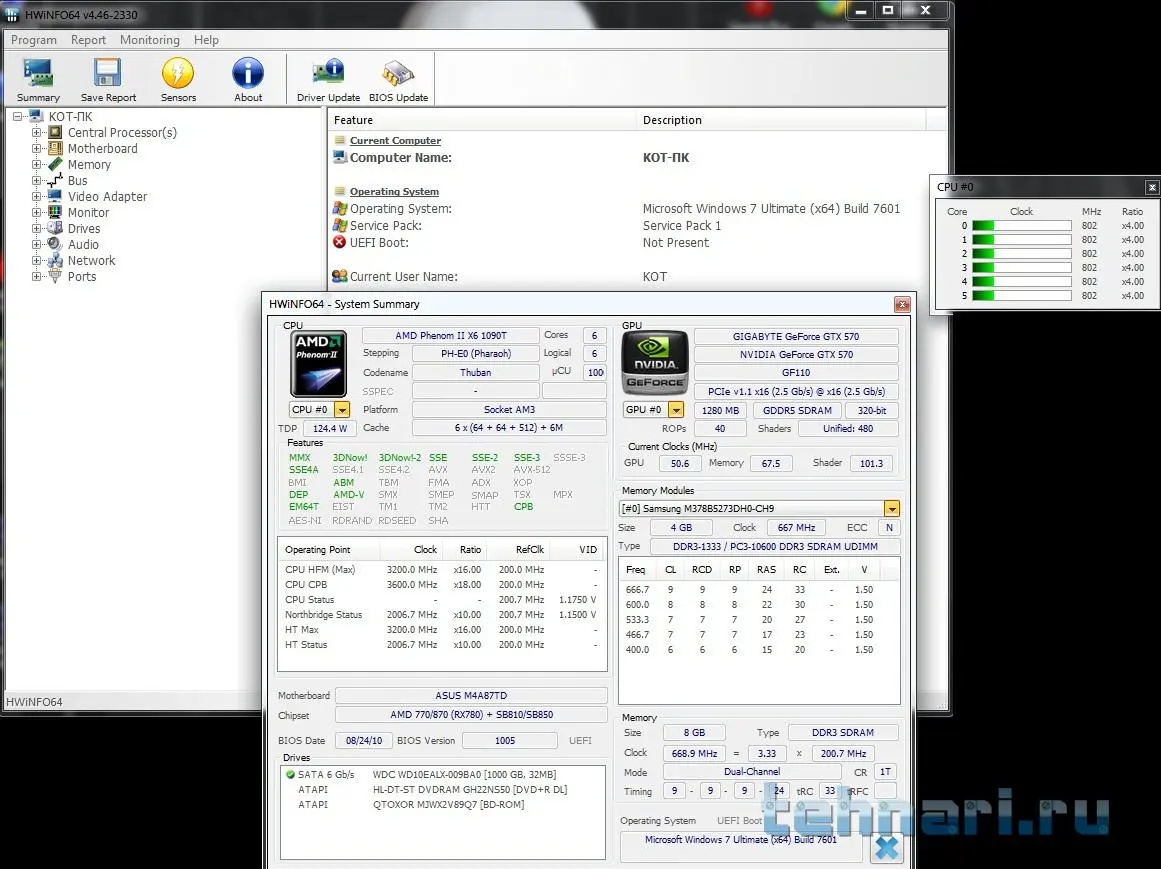Click the KOT-ПК computer root icon
The height and width of the screenshot is (869, 1161).
pos(36,116)
